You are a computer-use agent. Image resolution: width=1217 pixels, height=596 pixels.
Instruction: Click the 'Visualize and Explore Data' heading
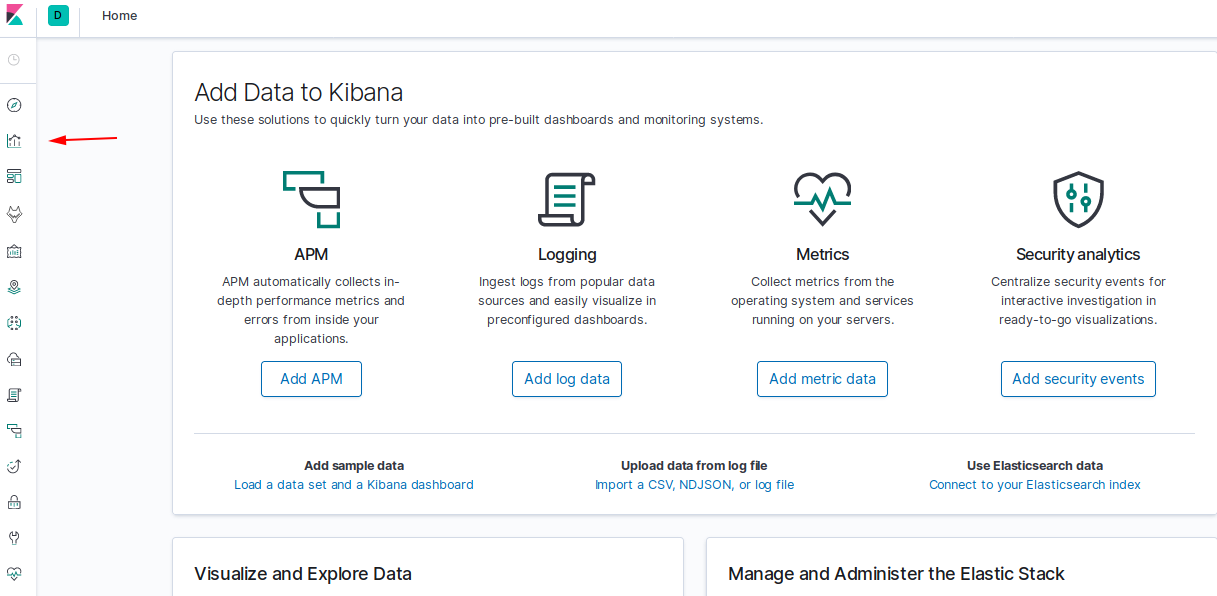click(302, 574)
